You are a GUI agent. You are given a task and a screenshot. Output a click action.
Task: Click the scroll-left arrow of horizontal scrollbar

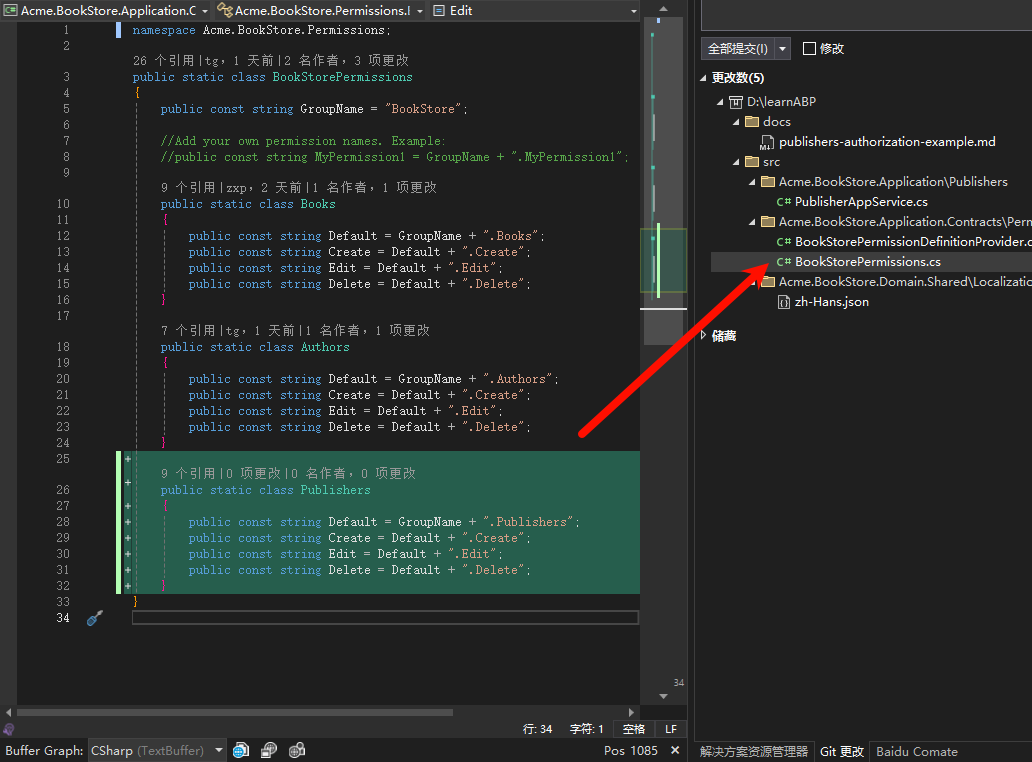point(8,712)
